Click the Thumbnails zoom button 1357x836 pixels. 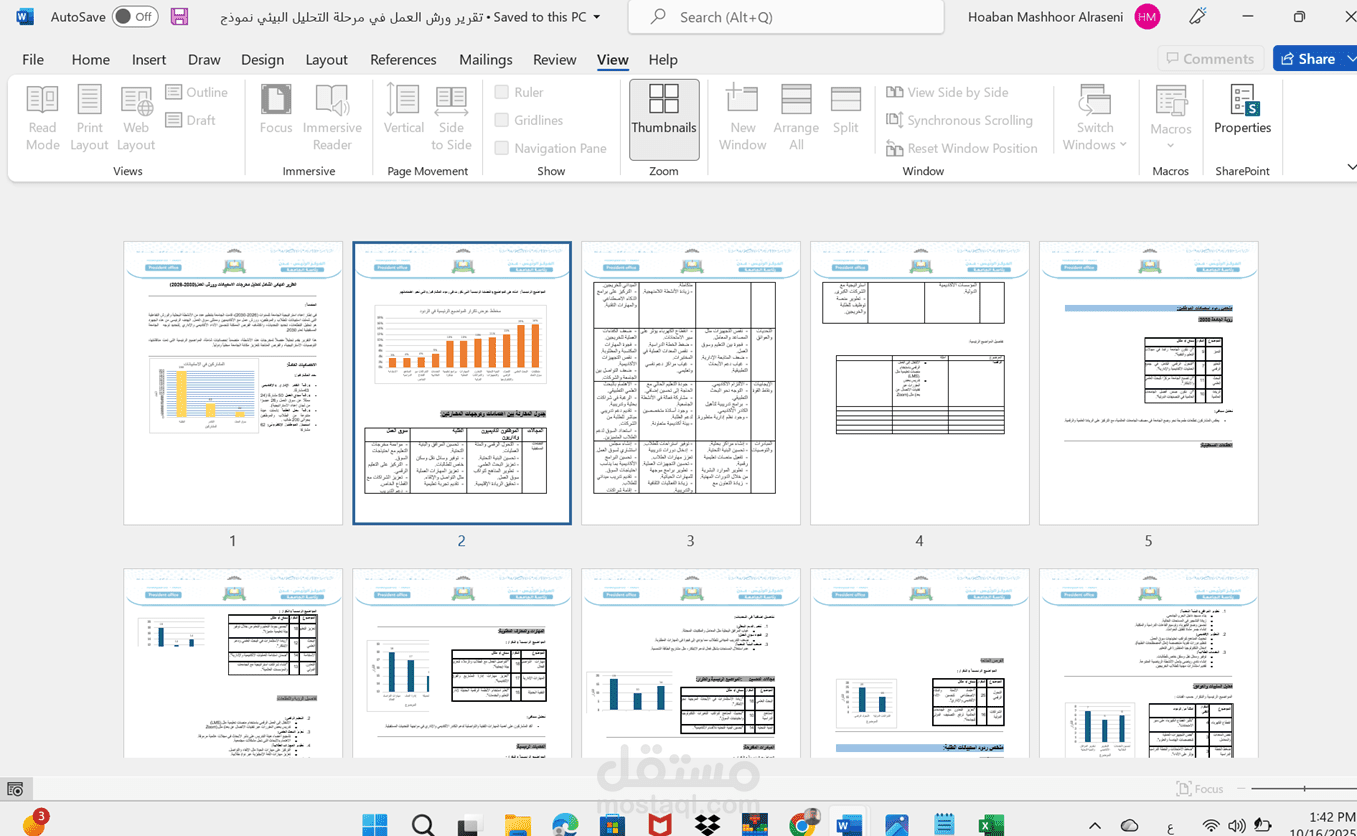664,119
